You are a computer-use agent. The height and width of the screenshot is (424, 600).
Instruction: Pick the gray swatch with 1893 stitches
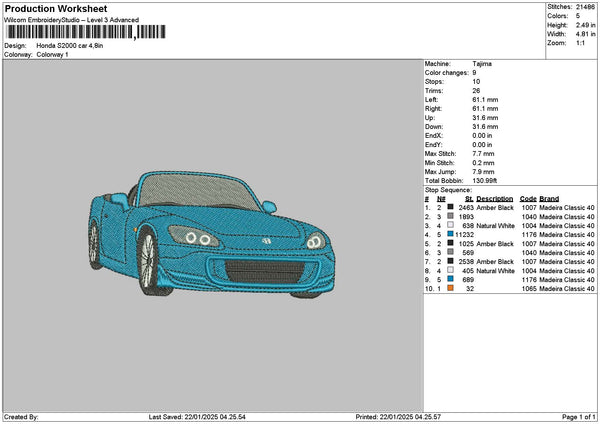(448, 216)
